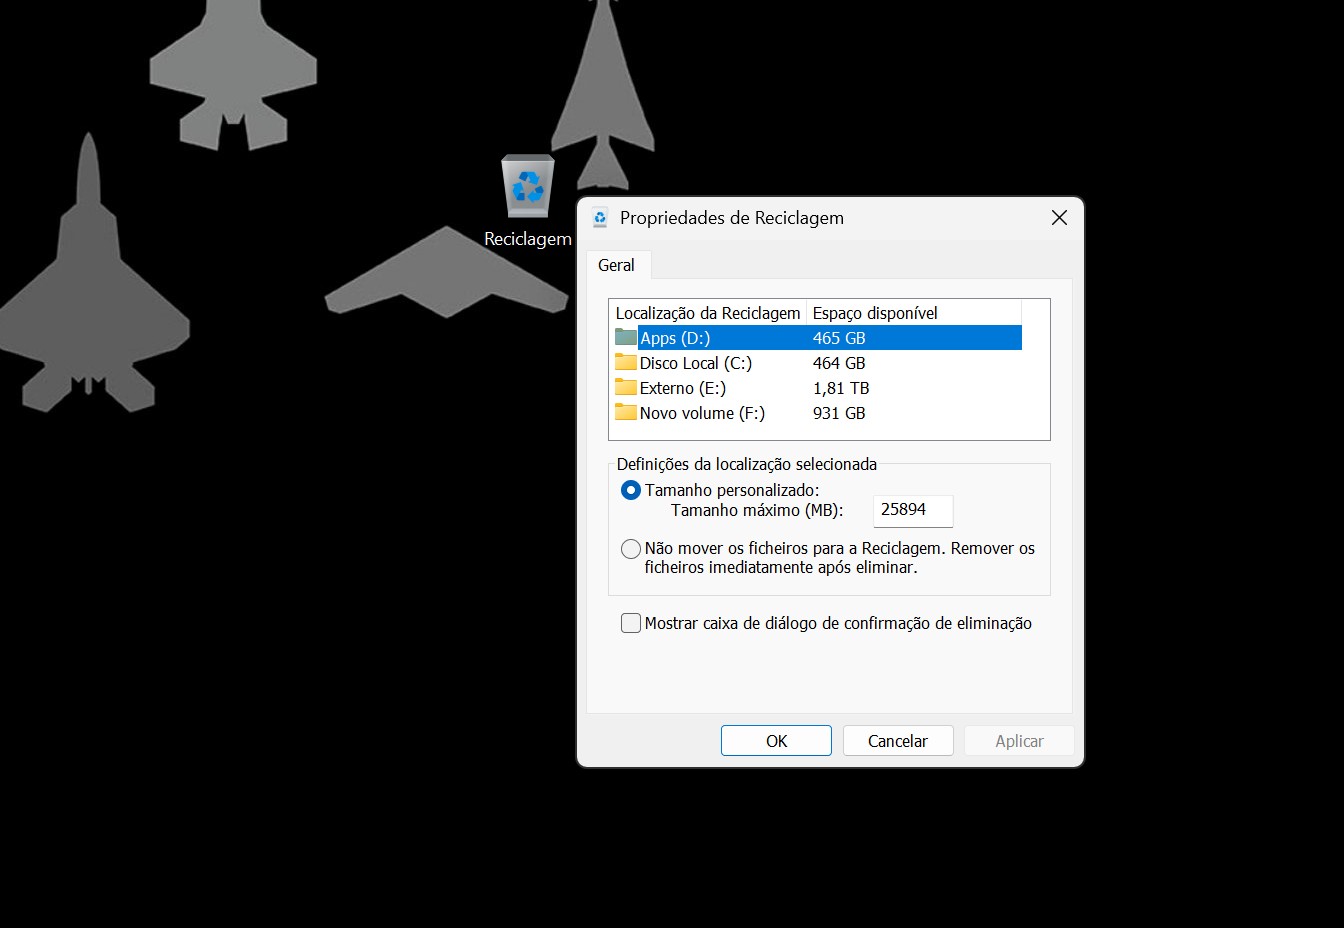
Task: Click the Aplicar button
Action: pos(1019,741)
